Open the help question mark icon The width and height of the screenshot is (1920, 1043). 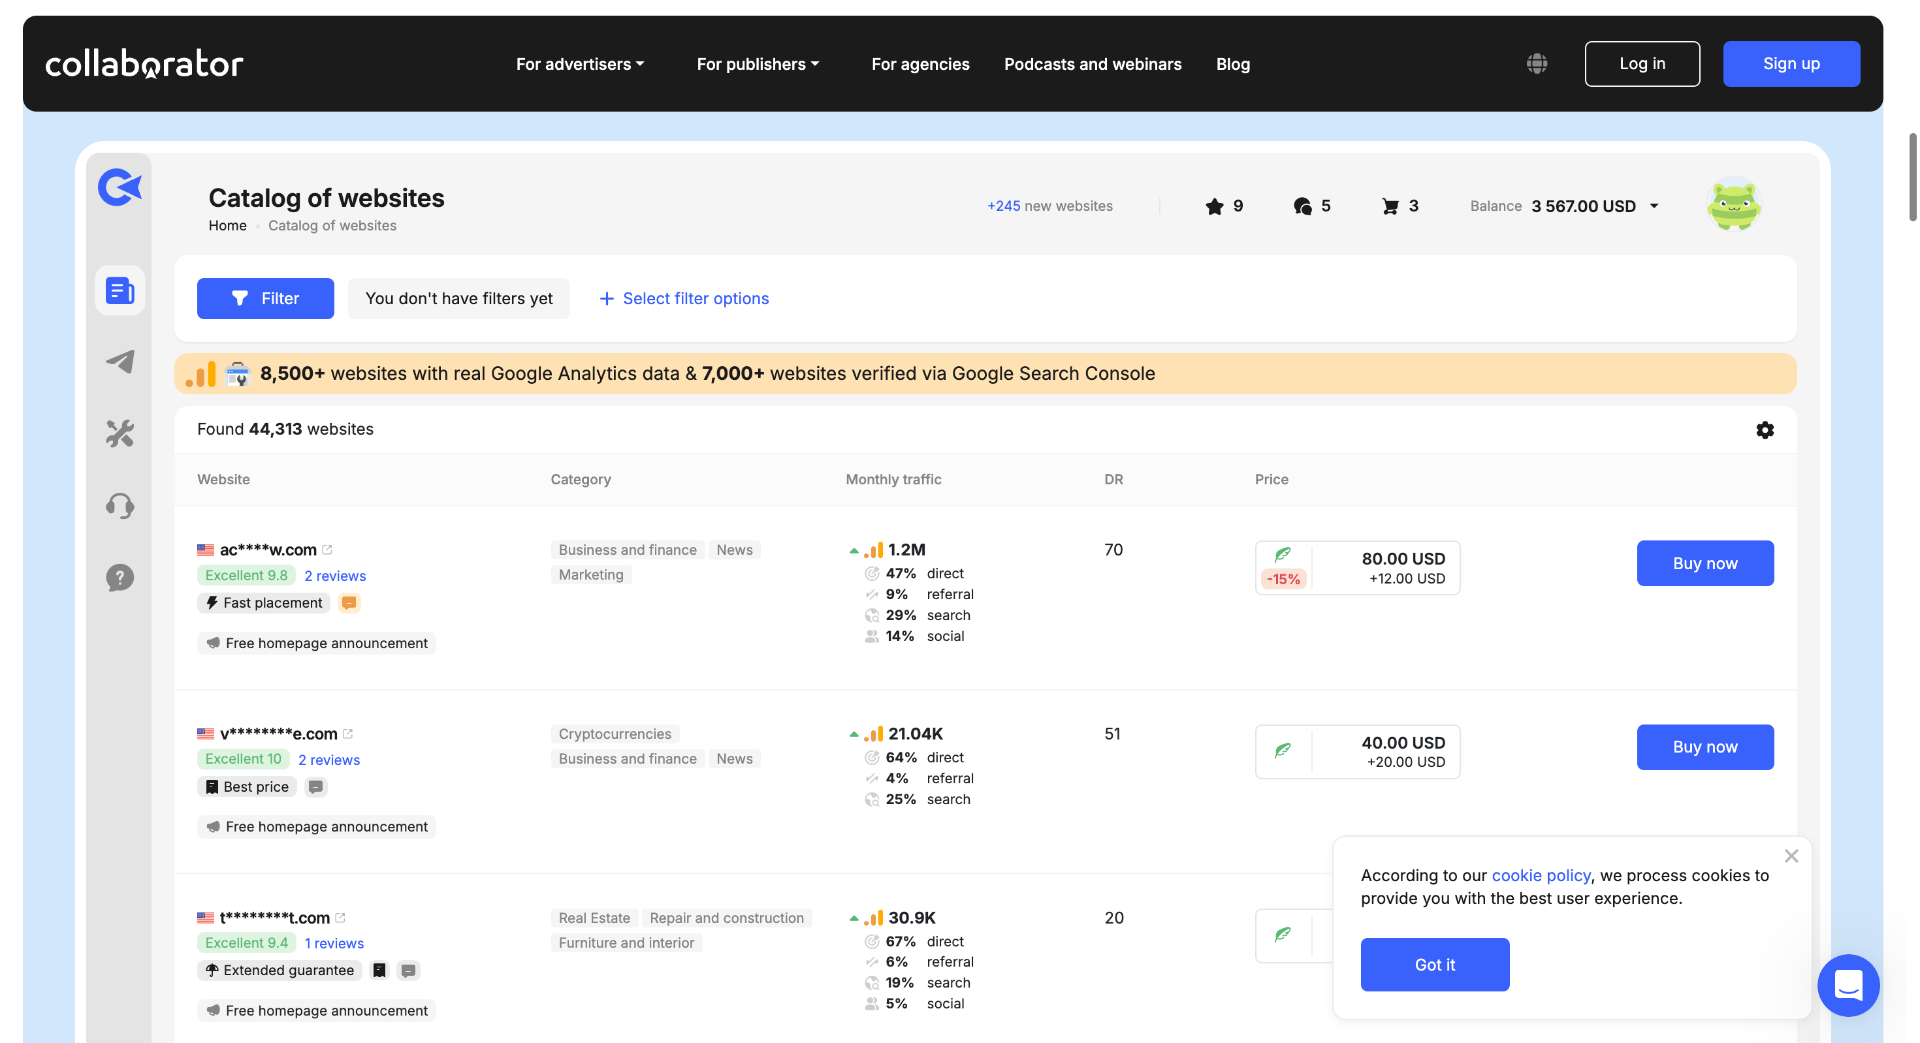point(120,577)
